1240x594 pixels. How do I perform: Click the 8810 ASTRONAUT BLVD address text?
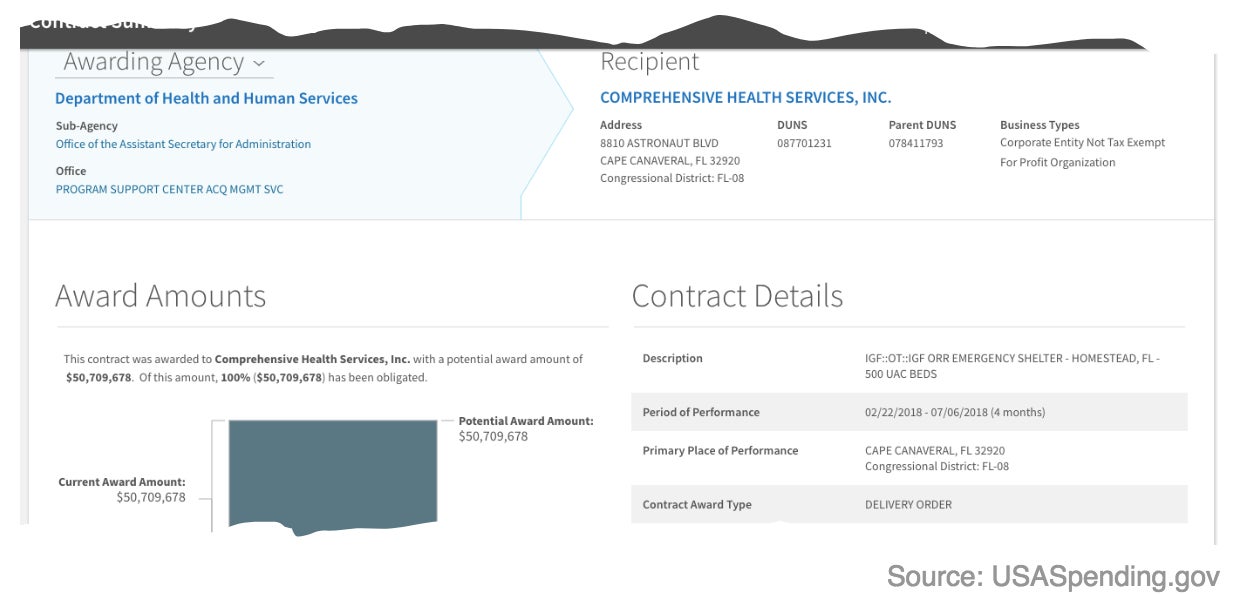659,143
